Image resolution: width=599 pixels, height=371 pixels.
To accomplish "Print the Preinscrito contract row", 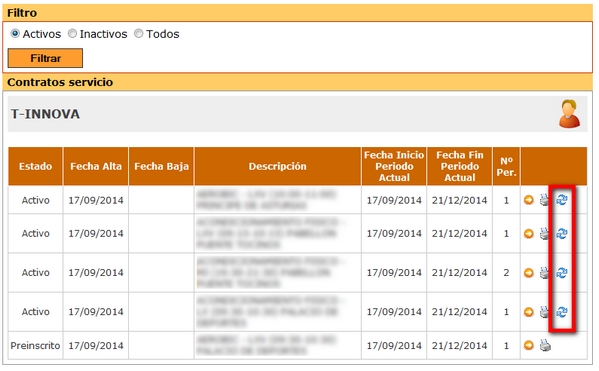I will 545,345.
